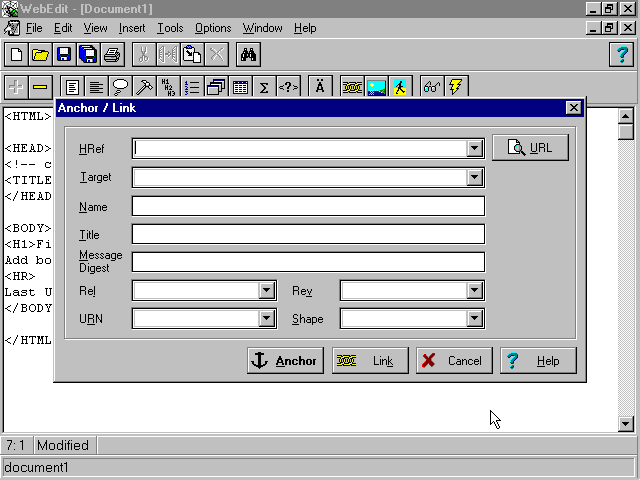
Task: Click the binoculars Find icon
Action: pyautogui.click(x=249, y=54)
